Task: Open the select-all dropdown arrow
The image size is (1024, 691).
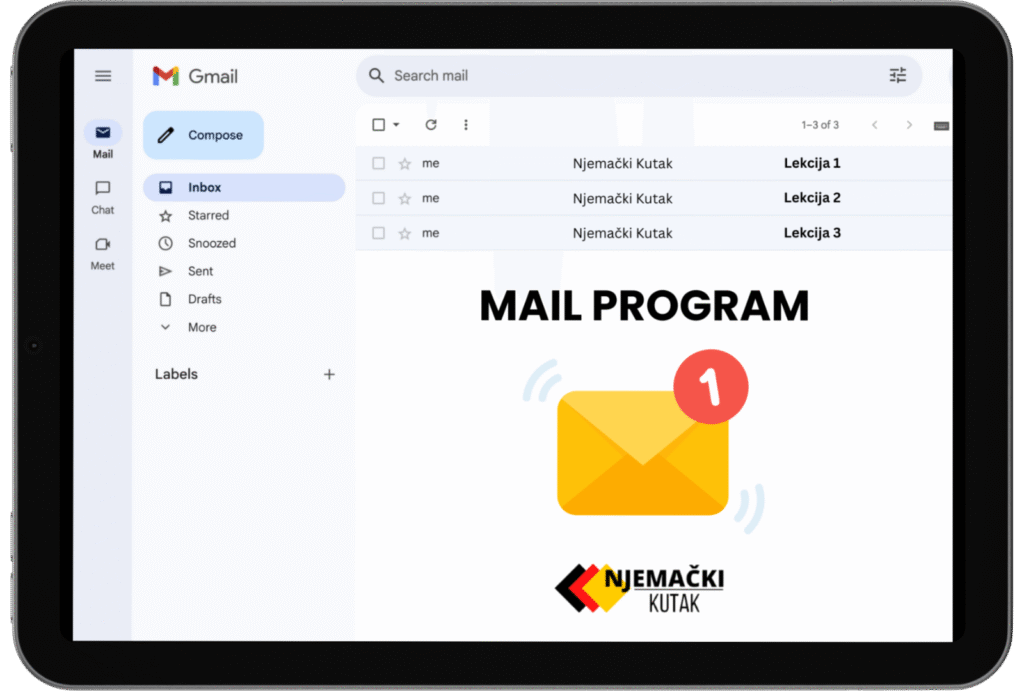Action: pyautogui.click(x=396, y=125)
